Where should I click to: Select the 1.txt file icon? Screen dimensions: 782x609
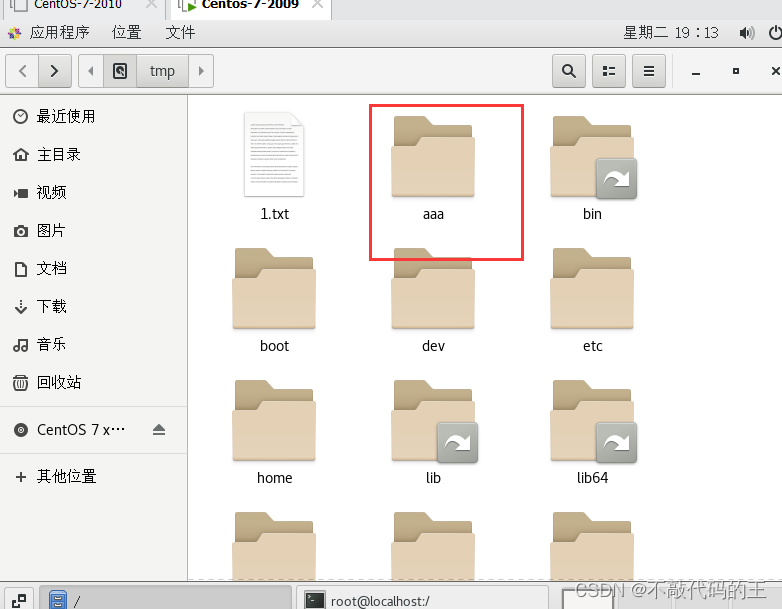click(x=274, y=154)
